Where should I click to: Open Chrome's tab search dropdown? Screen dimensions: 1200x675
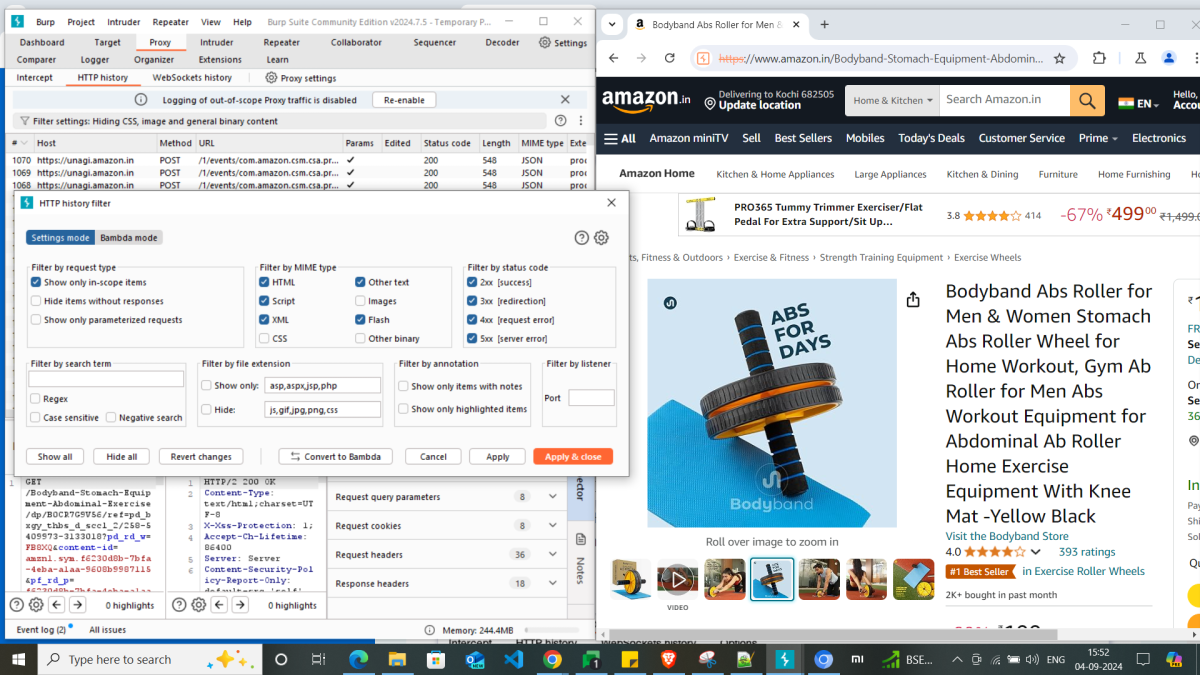[x=612, y=25]
